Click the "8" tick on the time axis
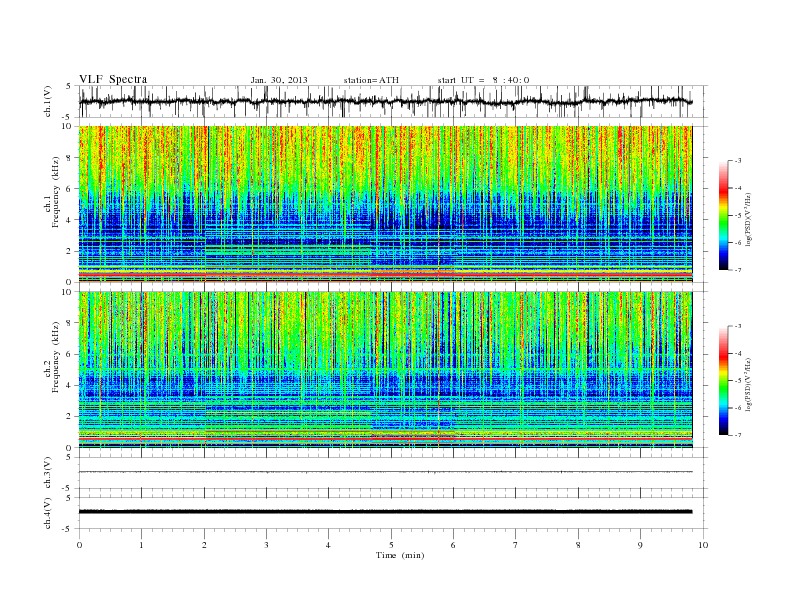Viewport: 792px width, 612px height. point(578,545)
